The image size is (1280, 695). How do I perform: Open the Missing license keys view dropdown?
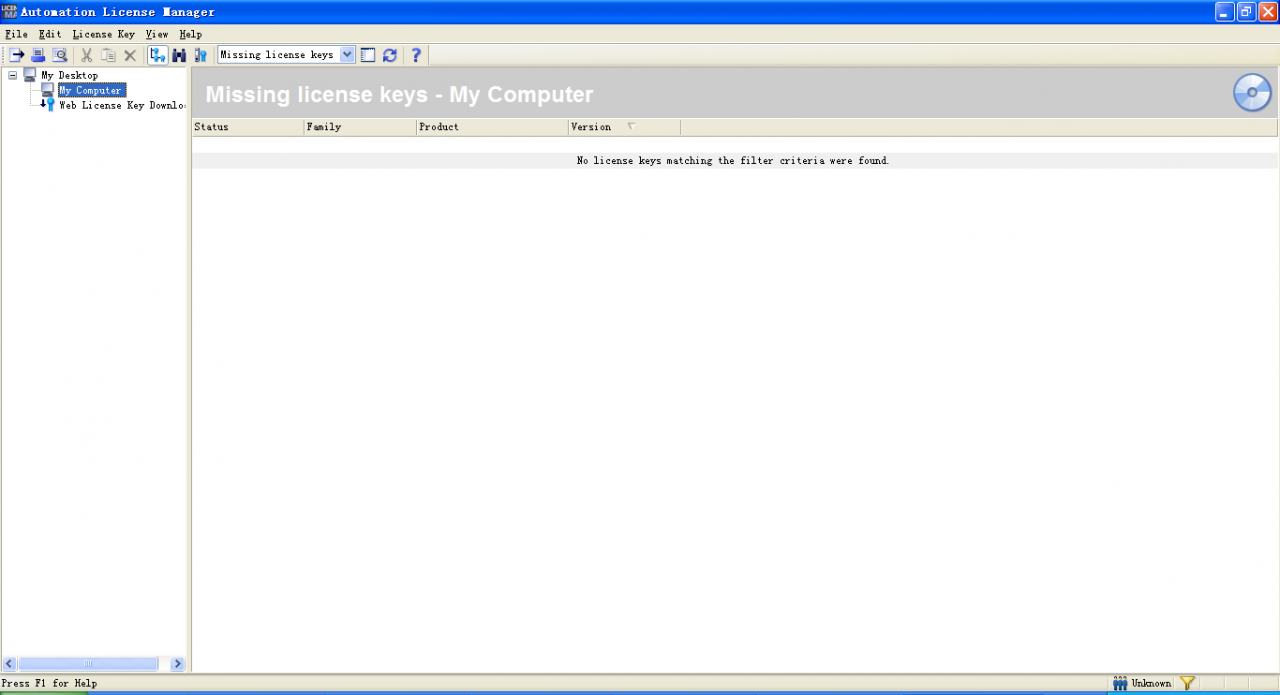click(x=347, y=55)
